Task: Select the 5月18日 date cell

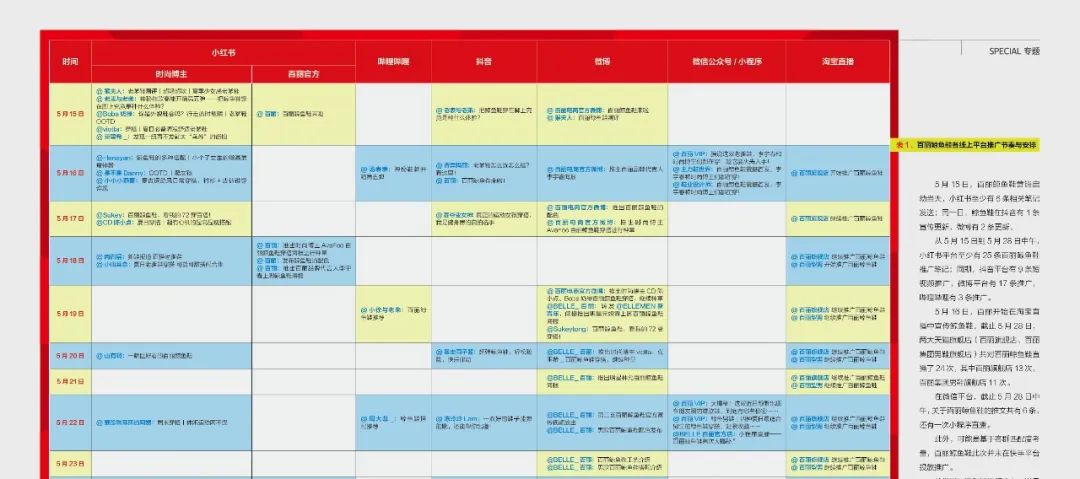Action: pos(70,261)
